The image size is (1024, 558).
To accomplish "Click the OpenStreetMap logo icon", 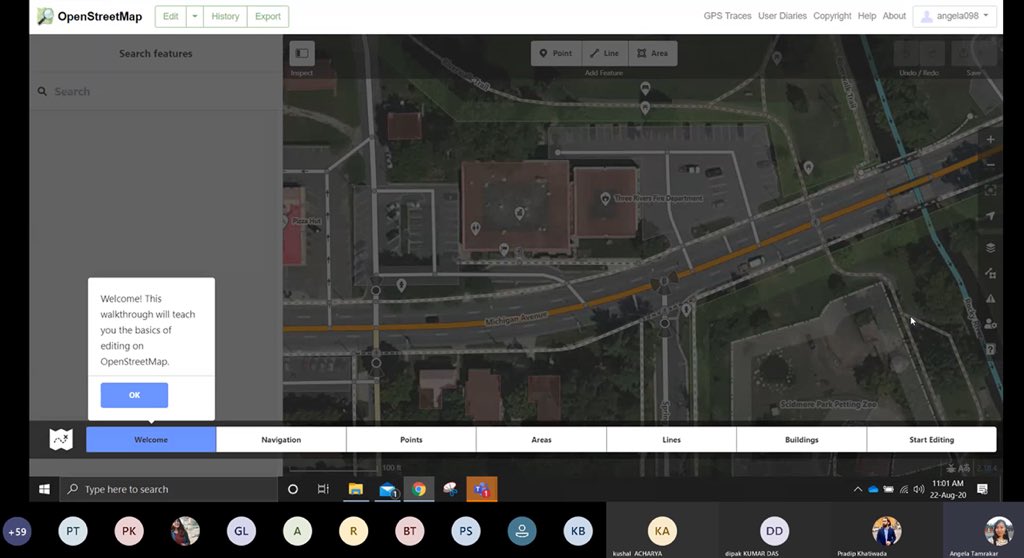I will click(45, 16).
